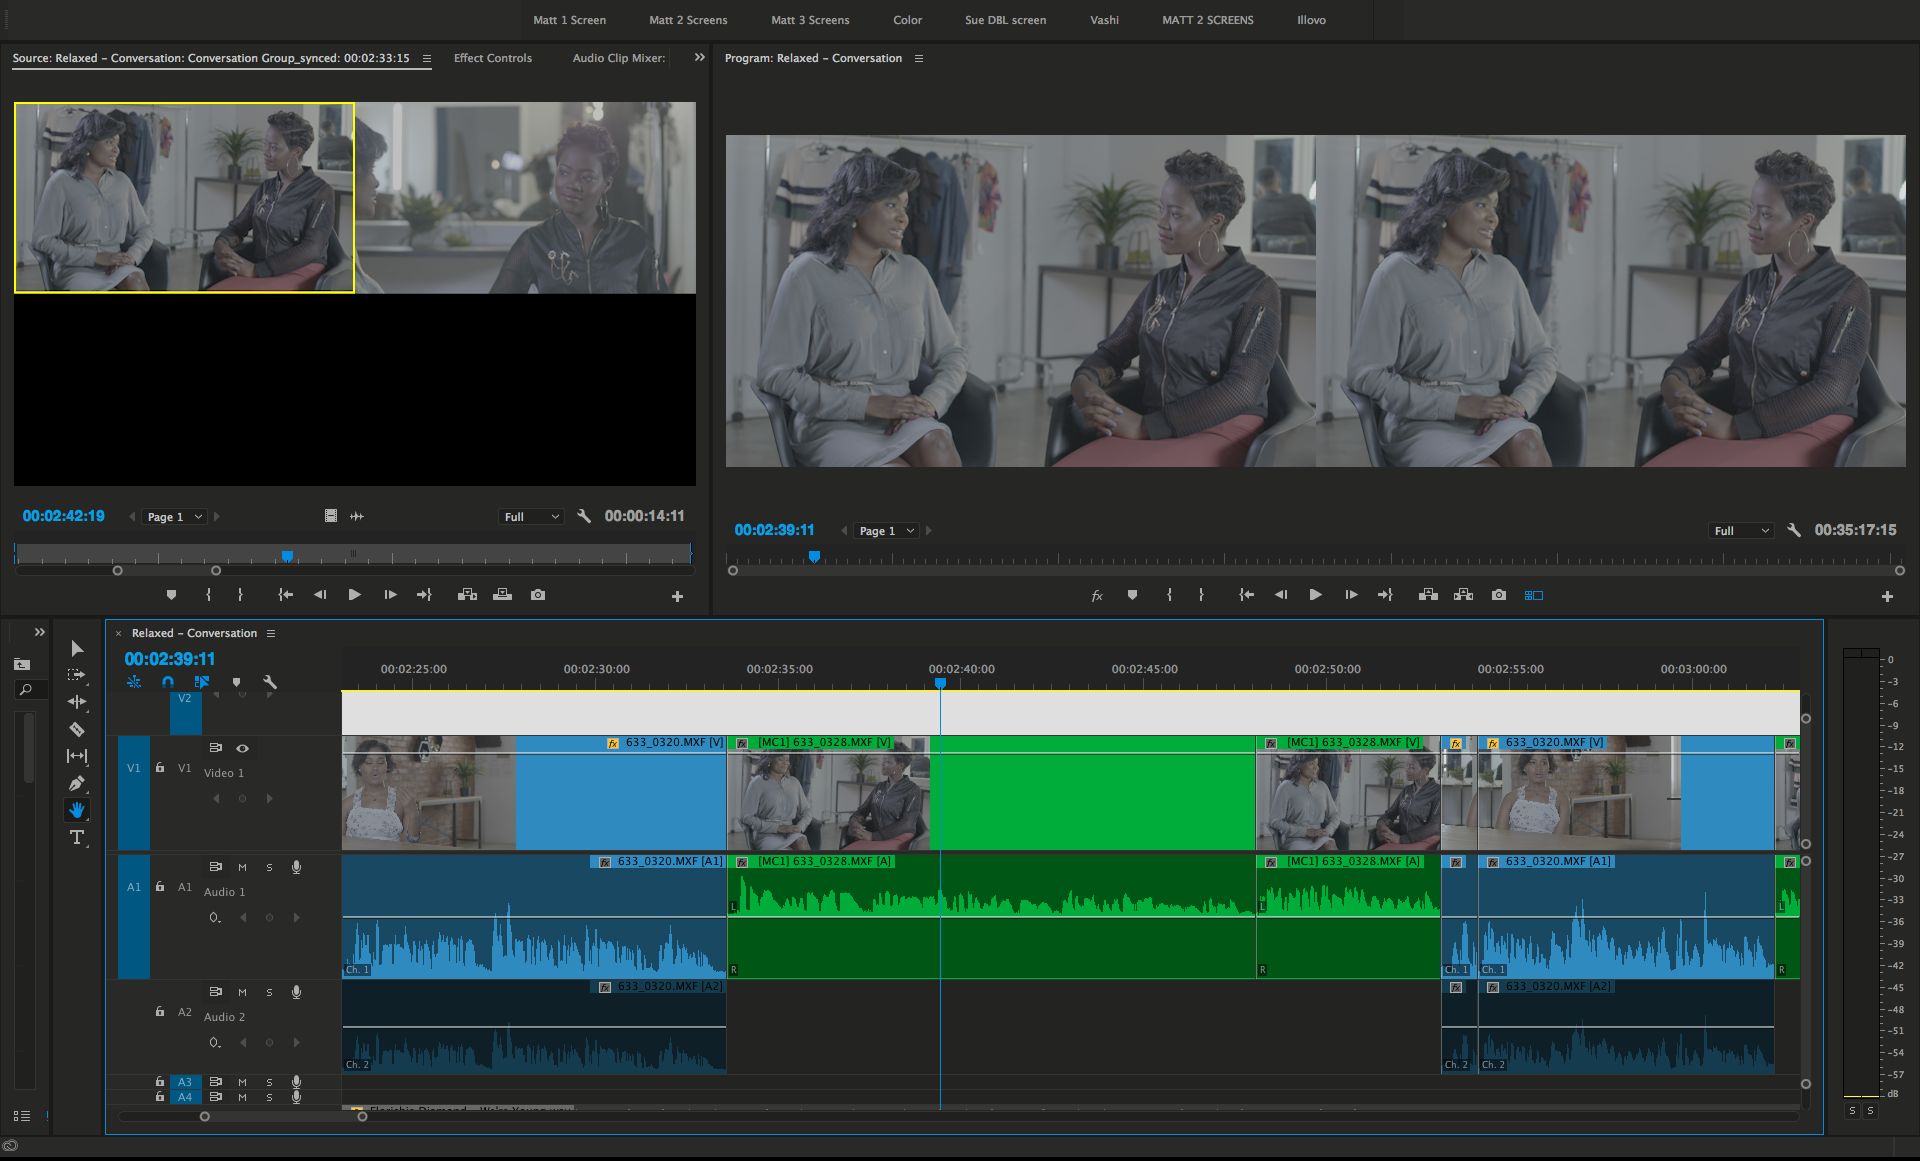
Task: Toggle Linked Selection in timeline
Action: pyautogui.click(x=202, y=682)
